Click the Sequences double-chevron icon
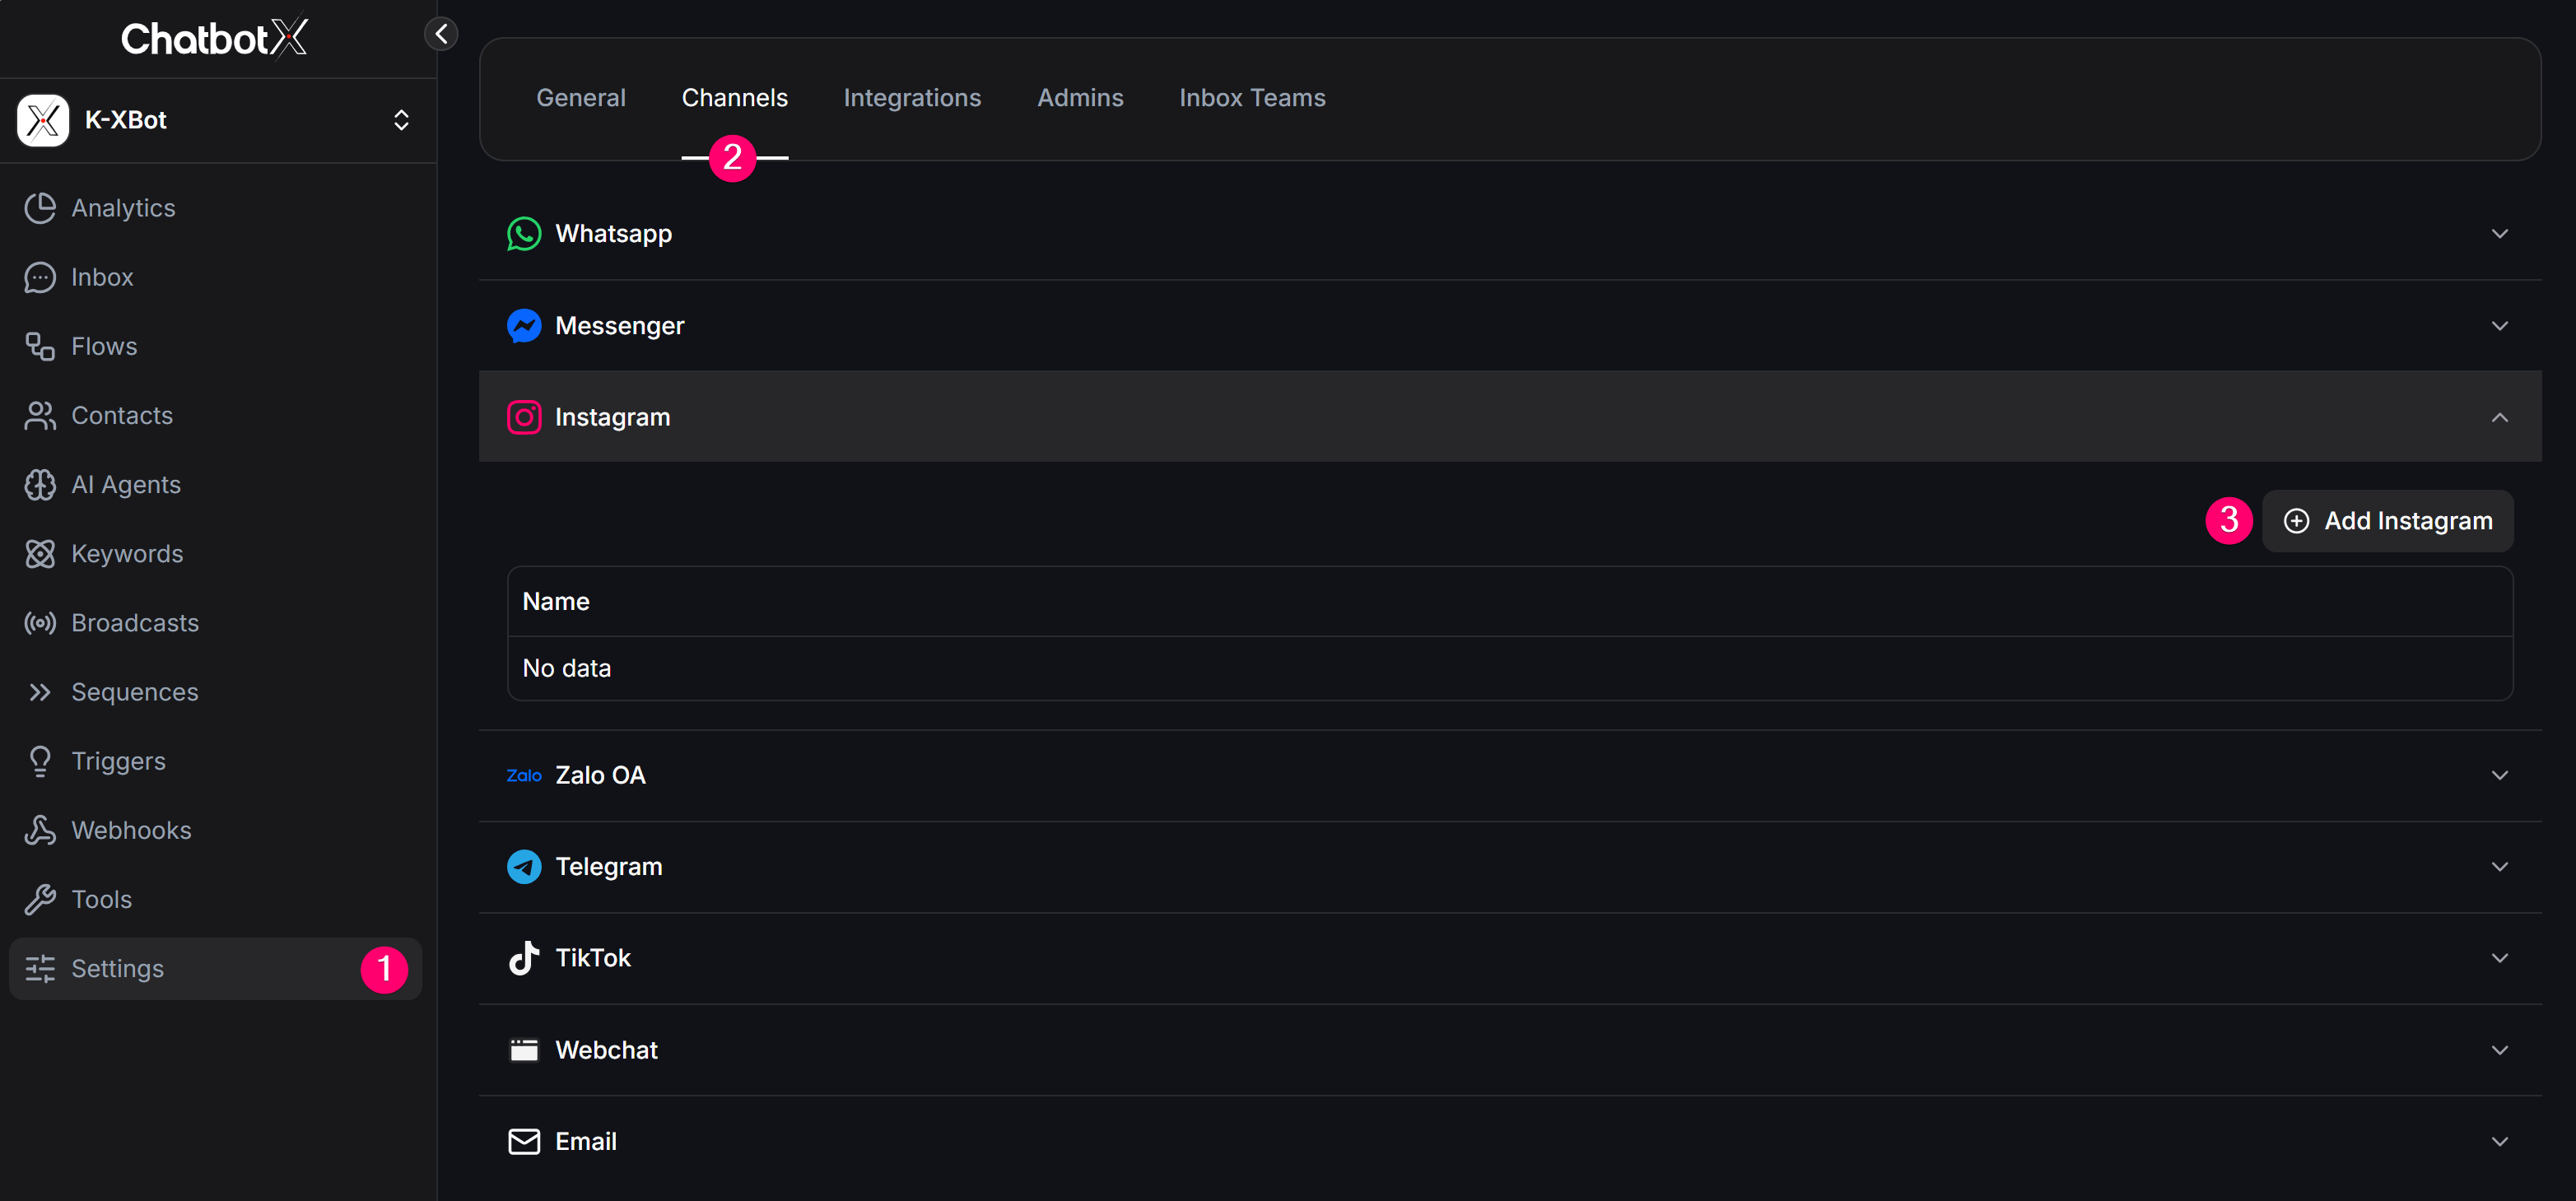The image size is (2576, 1201). [40, 692]
